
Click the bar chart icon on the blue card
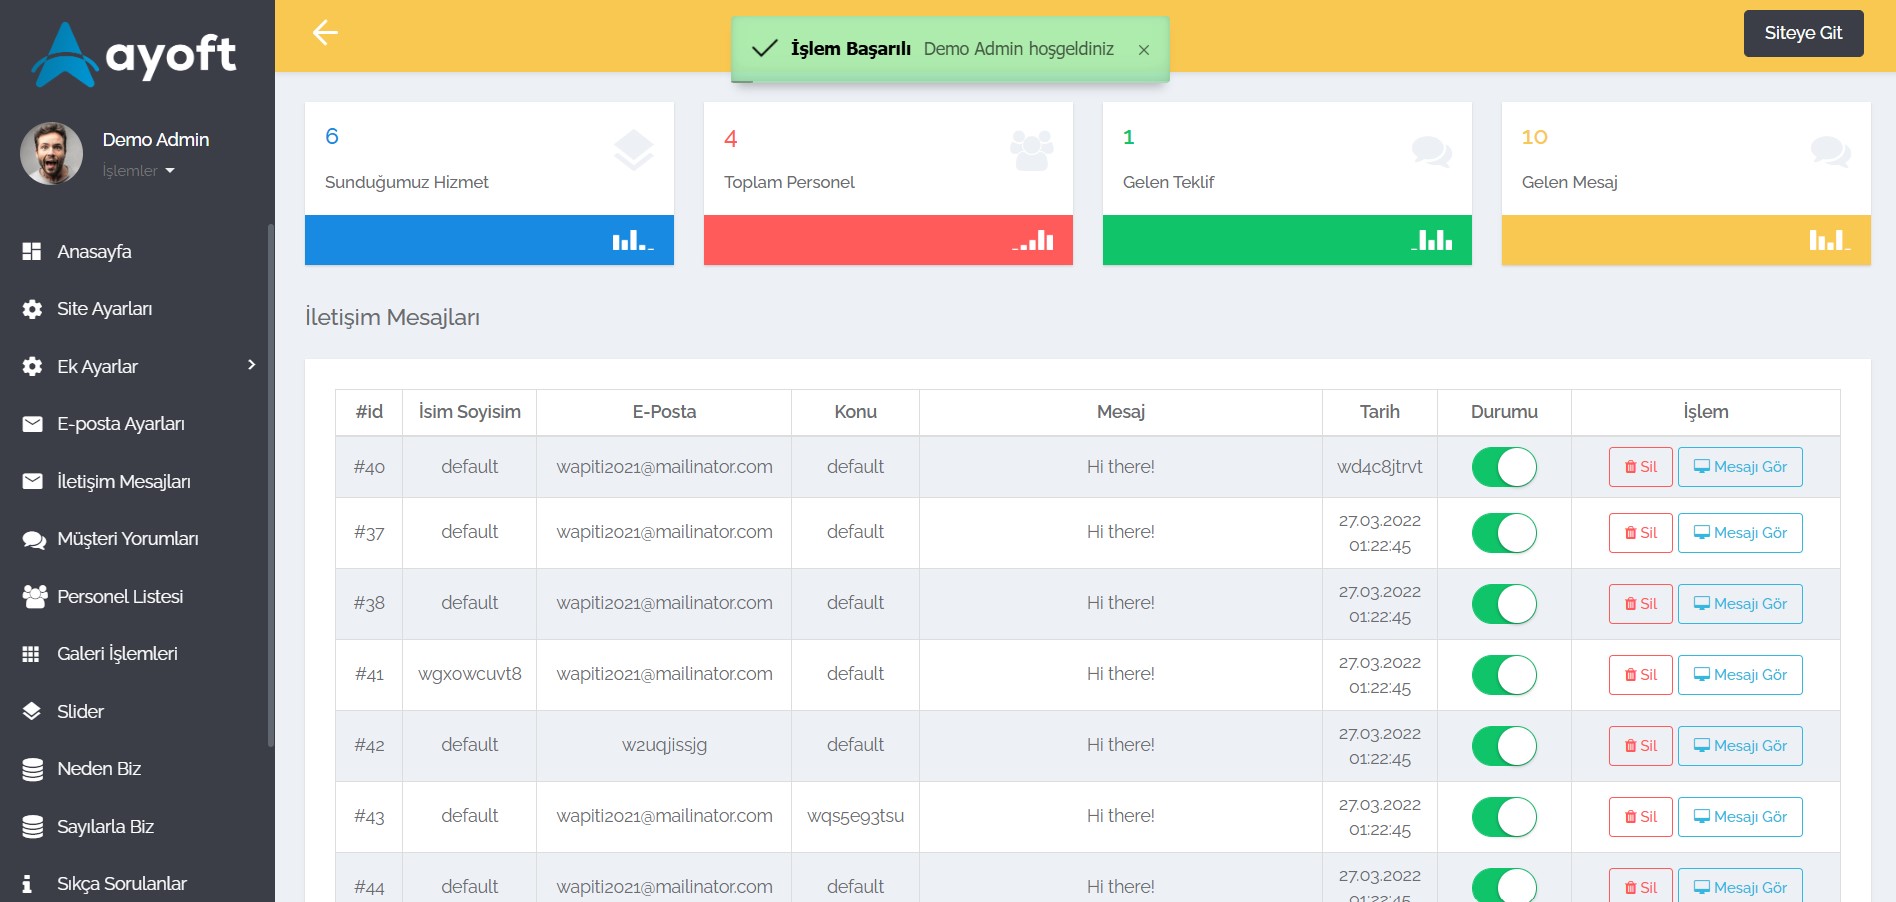click(x=632, y=241)
